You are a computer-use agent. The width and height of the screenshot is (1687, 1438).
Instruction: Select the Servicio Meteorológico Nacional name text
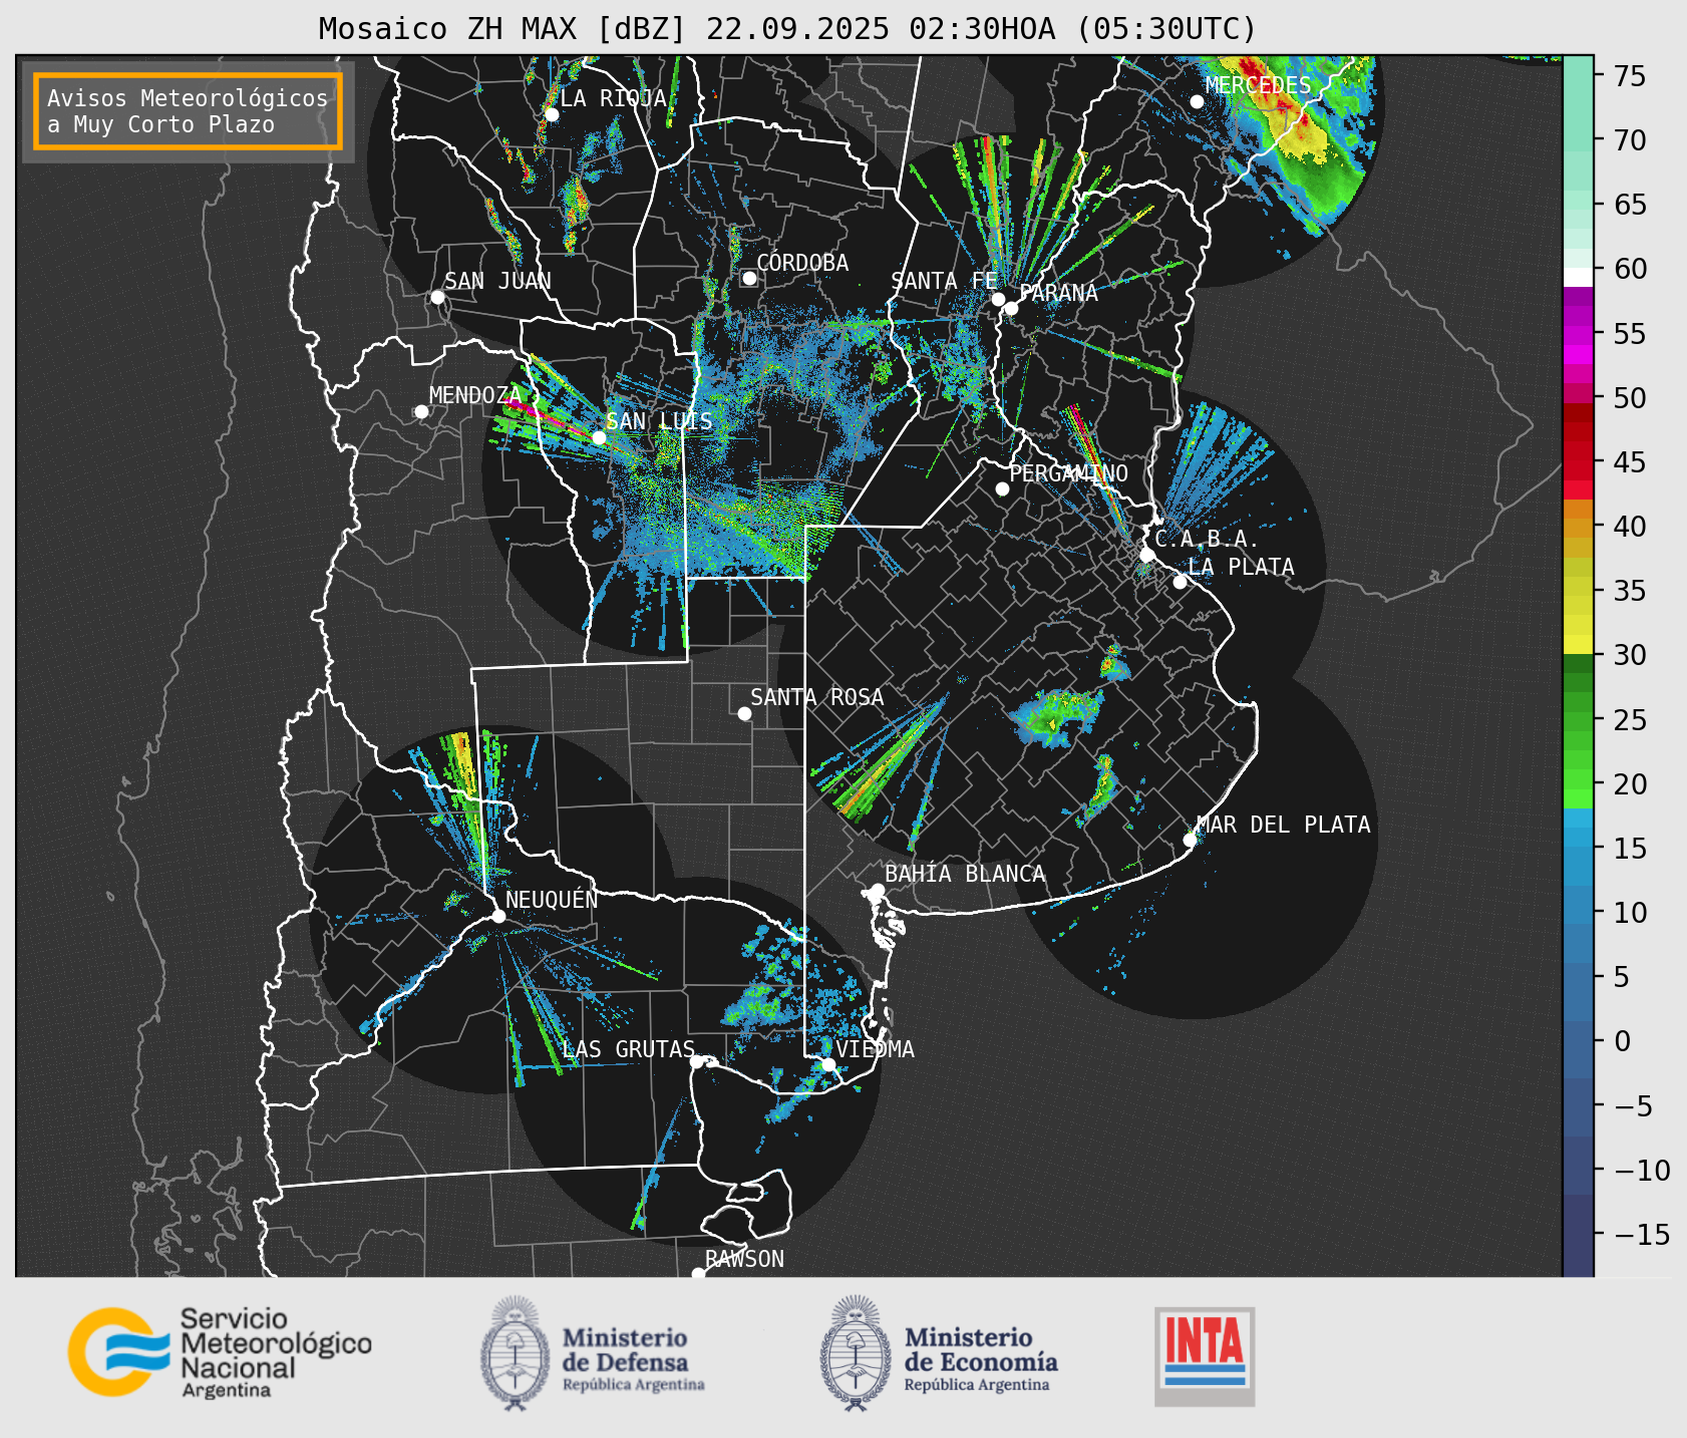(x=275, y=1353)
